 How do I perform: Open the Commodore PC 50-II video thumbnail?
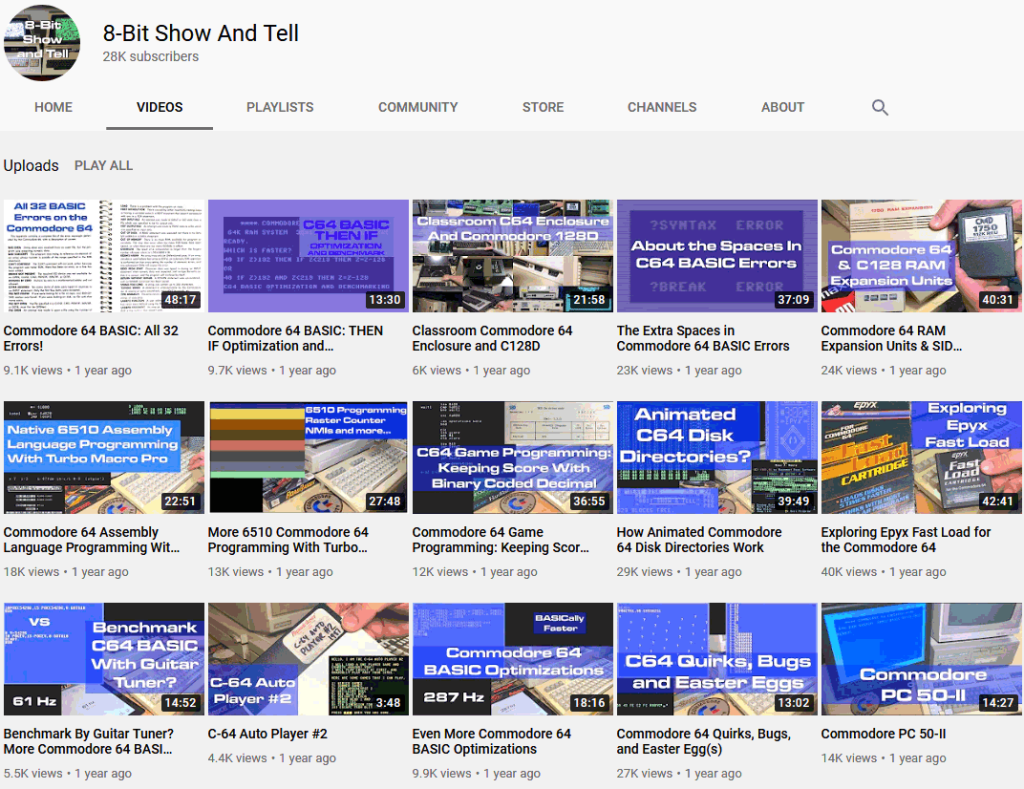[x=920, y=657]
